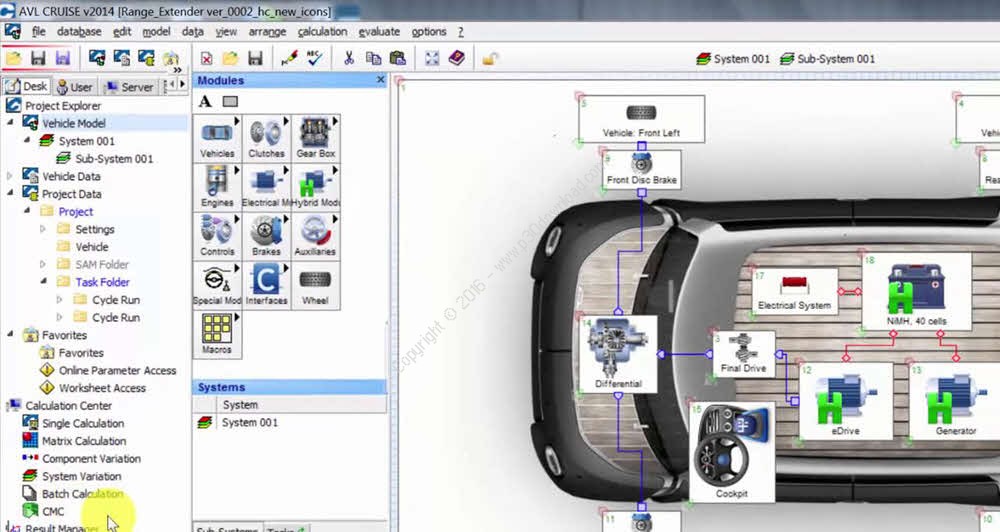Expand the Settings folder node
Image resolution: width=1000 pixels, height=532 pixels.
(x=43, y=228)
